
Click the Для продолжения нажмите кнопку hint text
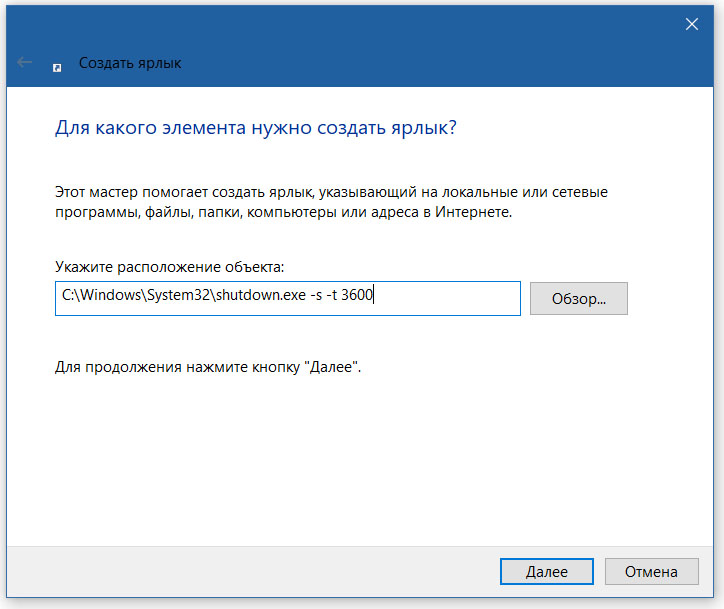pyautogui.click(x=208, y=367)
